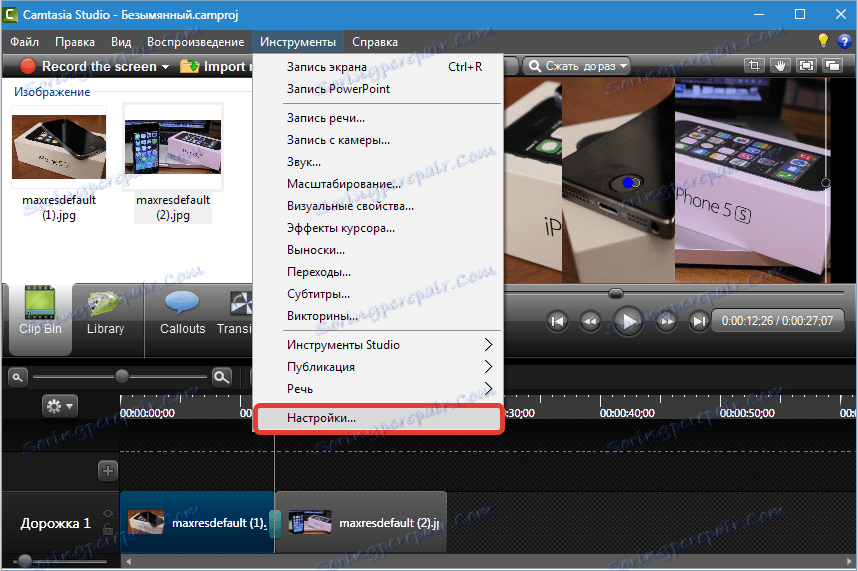Choose Масштабирование... from the menu

(x=378, y=184)
